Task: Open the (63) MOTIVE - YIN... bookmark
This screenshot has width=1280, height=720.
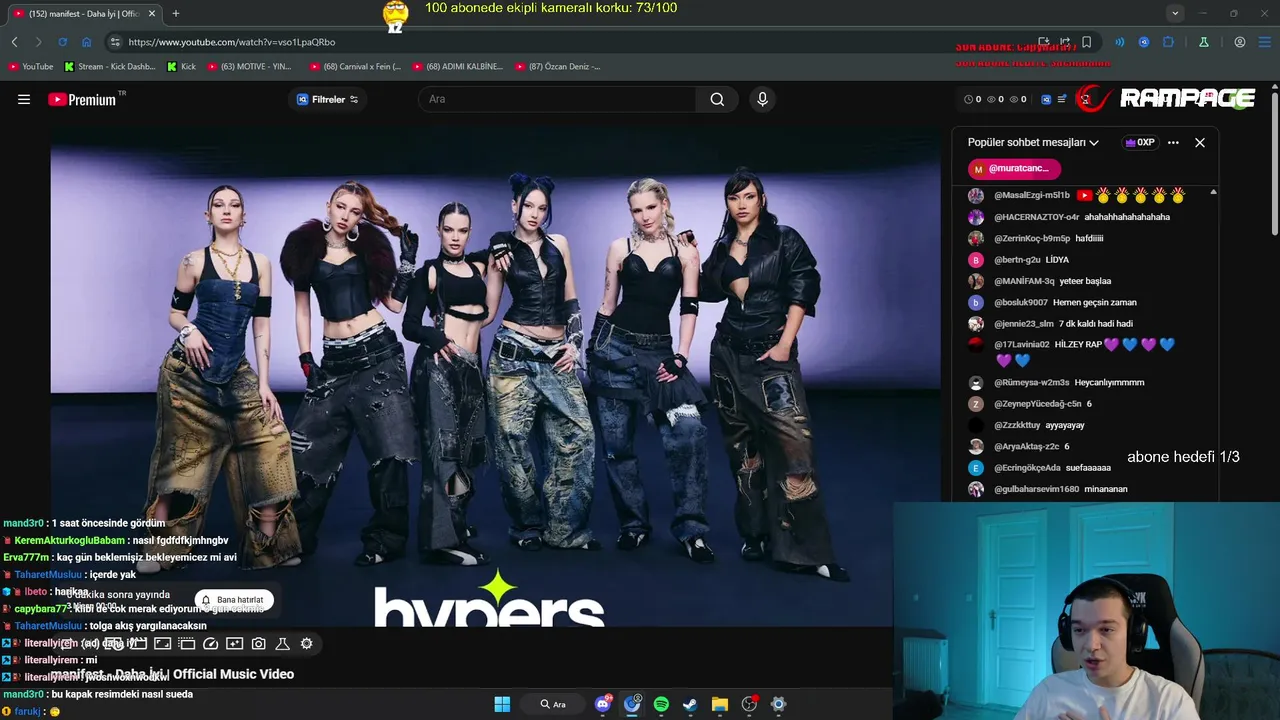Action: coord(250,66)
